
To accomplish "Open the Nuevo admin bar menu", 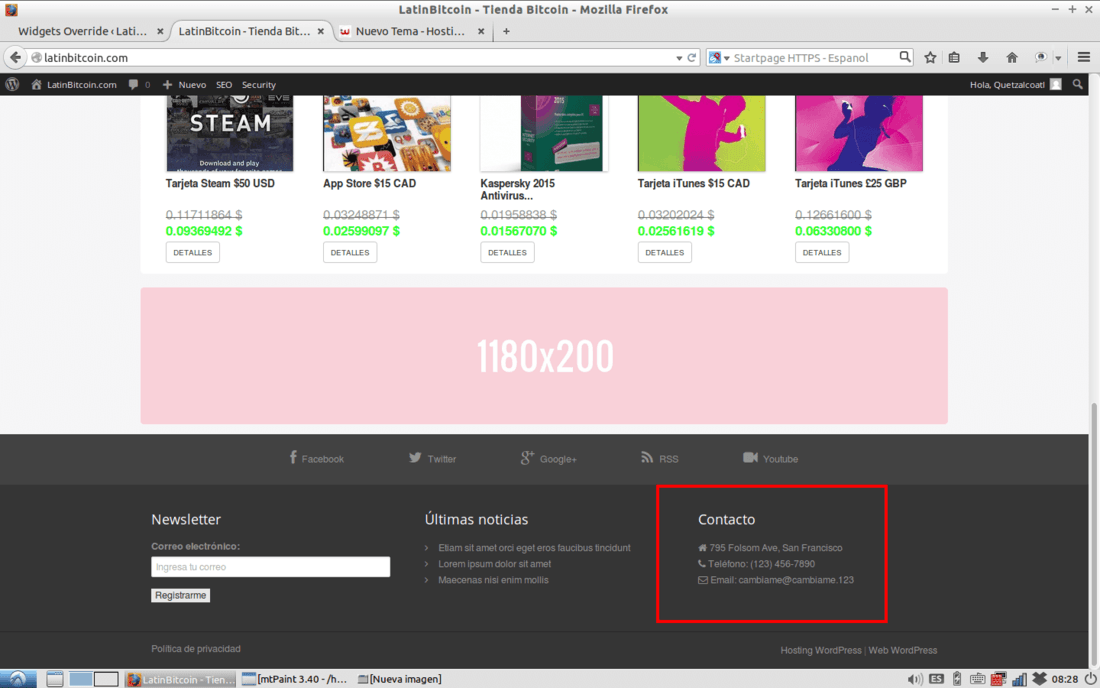I will (185, 84).
